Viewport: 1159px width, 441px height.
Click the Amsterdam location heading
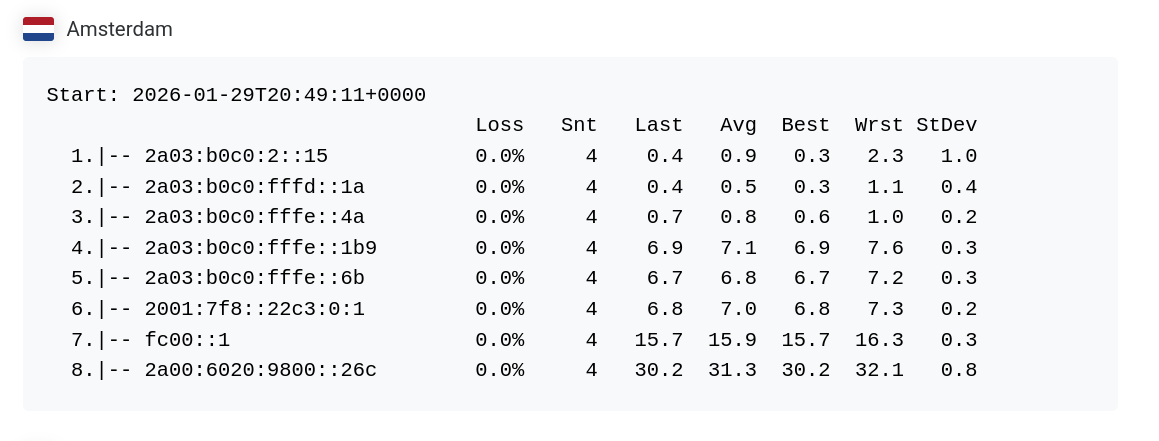click(120, 29)
